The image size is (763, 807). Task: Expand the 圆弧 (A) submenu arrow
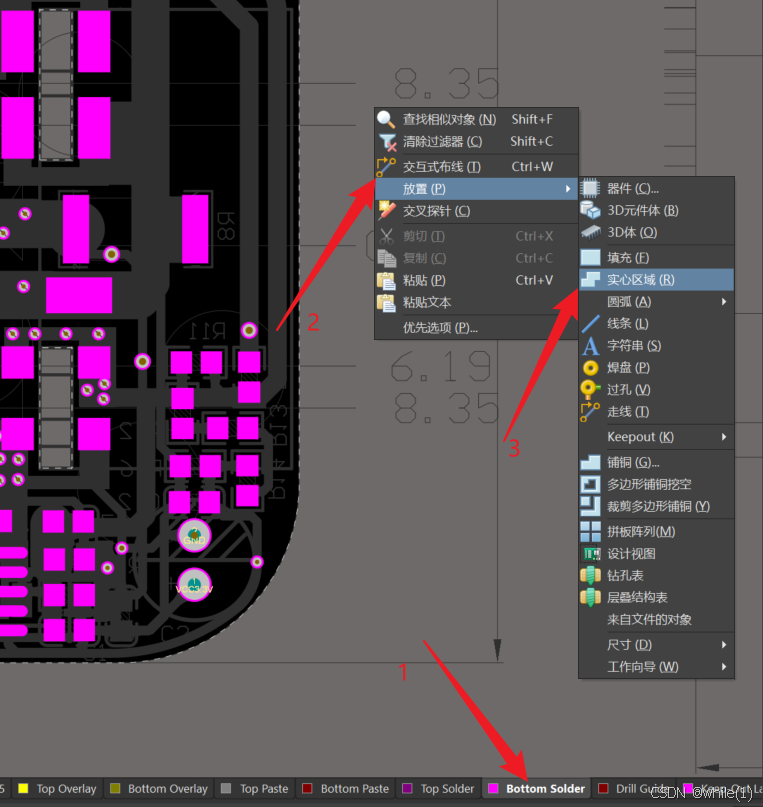(723, 302)
